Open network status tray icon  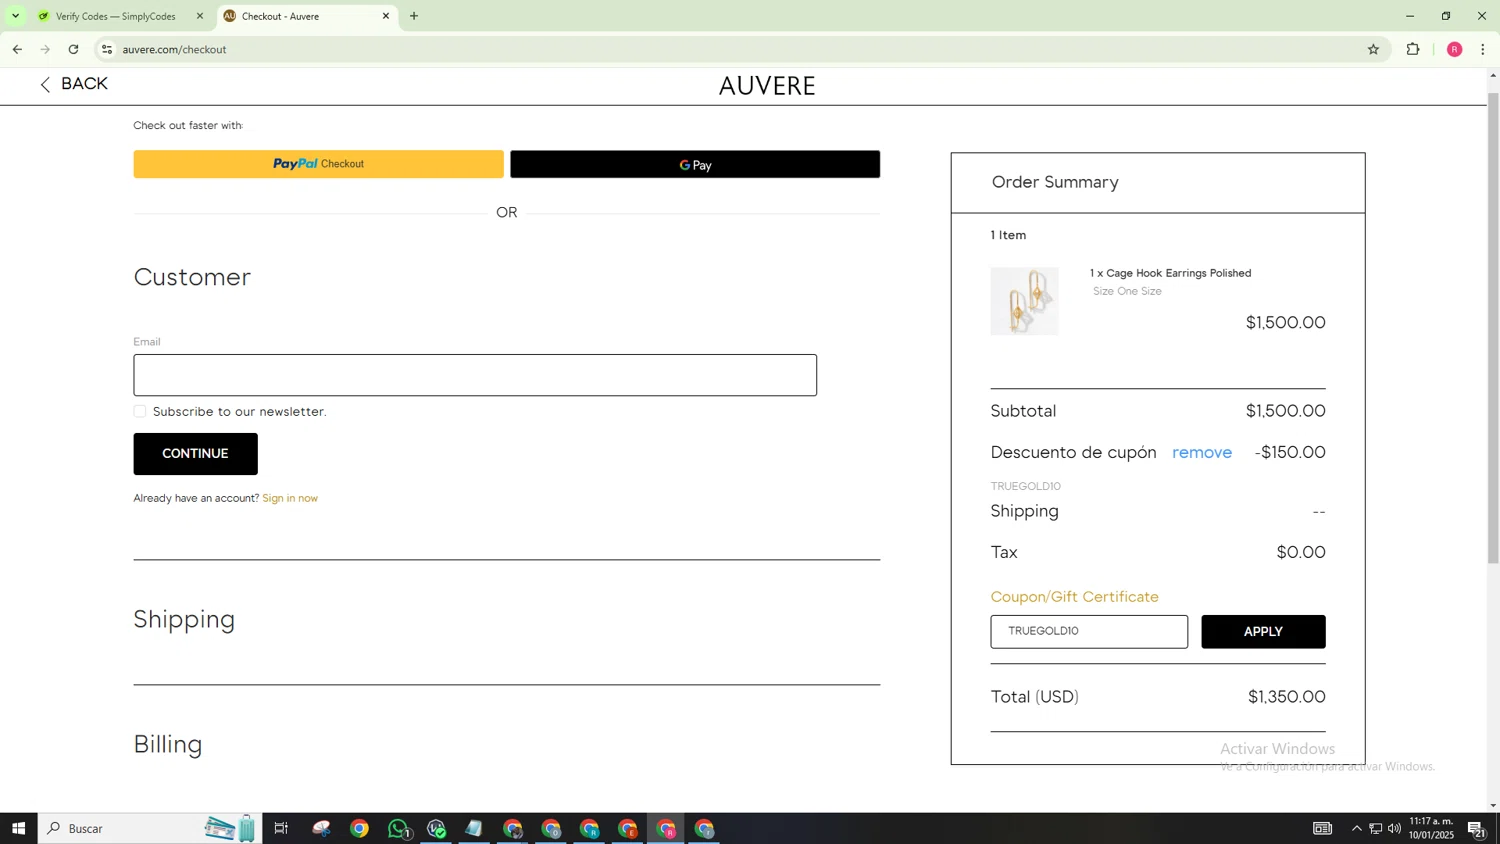[x=1375, y=828]
